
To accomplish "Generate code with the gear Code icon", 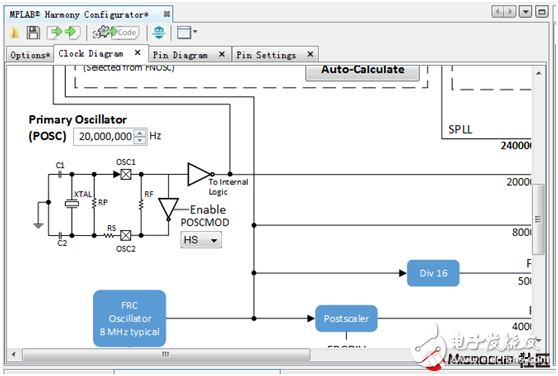I will [115, 33].
